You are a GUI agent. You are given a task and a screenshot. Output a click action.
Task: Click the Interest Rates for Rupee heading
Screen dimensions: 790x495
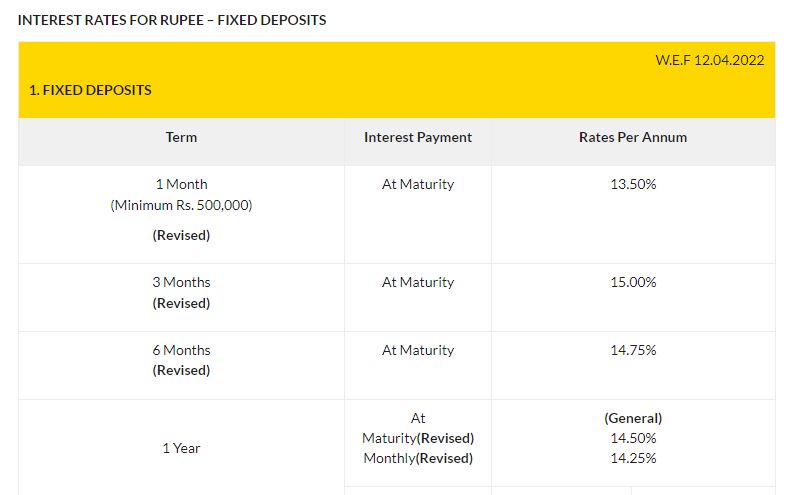[172, 20]
